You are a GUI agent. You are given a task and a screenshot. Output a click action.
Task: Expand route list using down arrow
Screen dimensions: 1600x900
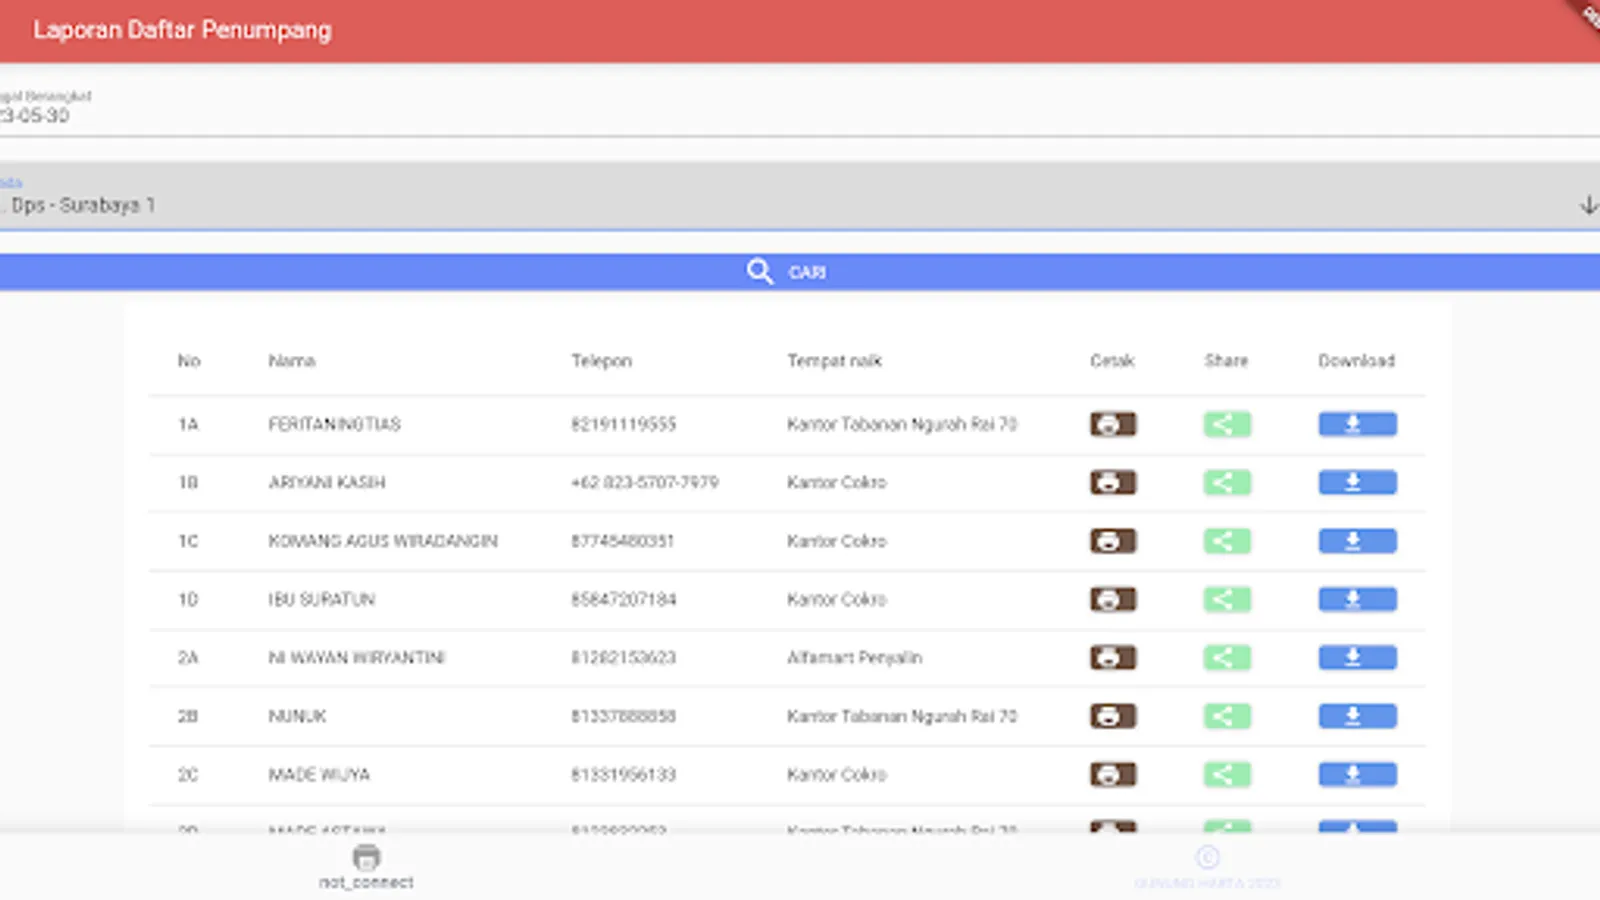point(1588,205)
